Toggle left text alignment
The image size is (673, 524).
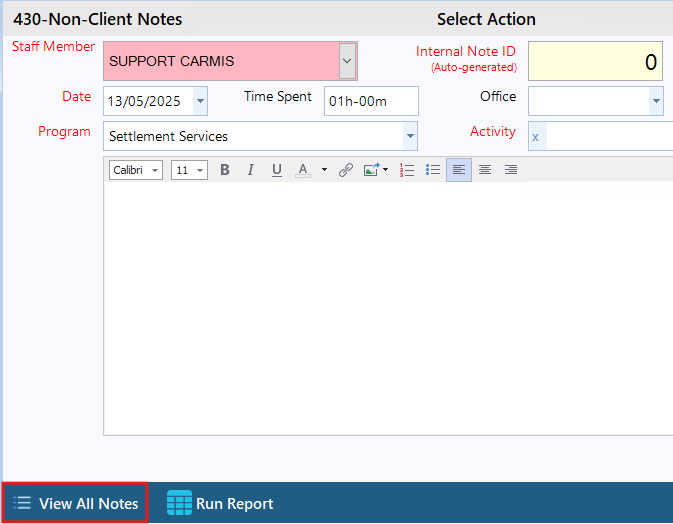pos(459,170)
